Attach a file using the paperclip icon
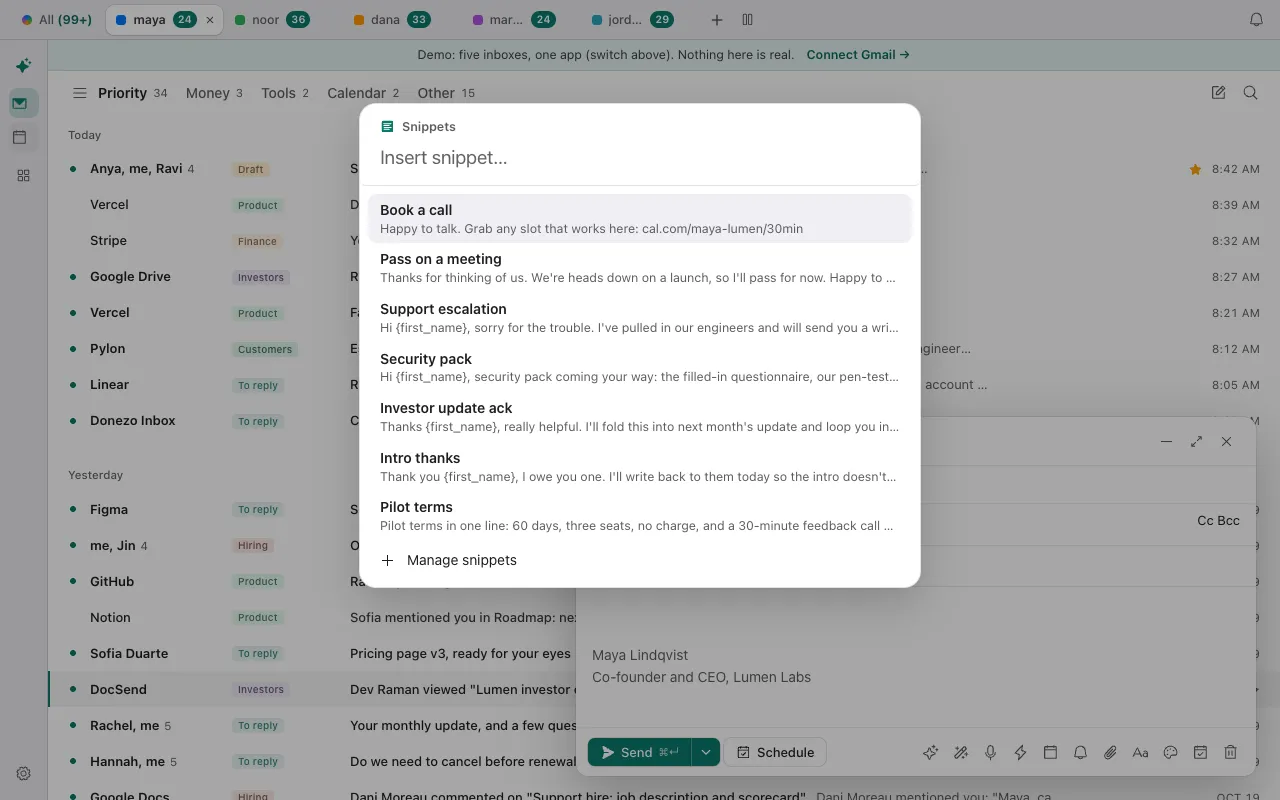The width and height of the screenshot is (1280, 800). pyautogui.click(x=1110, y=753)
